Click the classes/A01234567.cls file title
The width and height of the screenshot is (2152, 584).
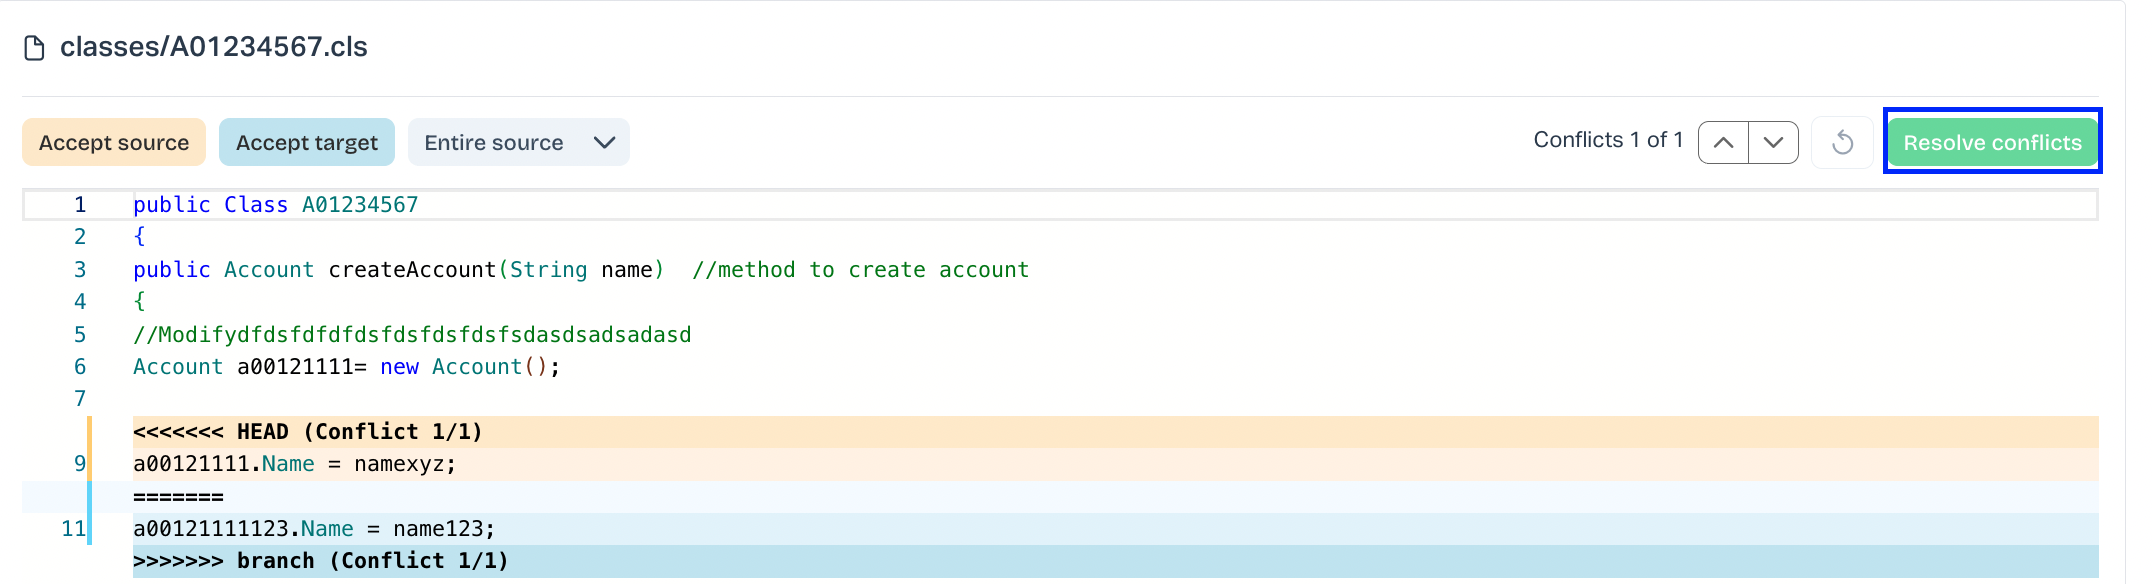point(214,47)
